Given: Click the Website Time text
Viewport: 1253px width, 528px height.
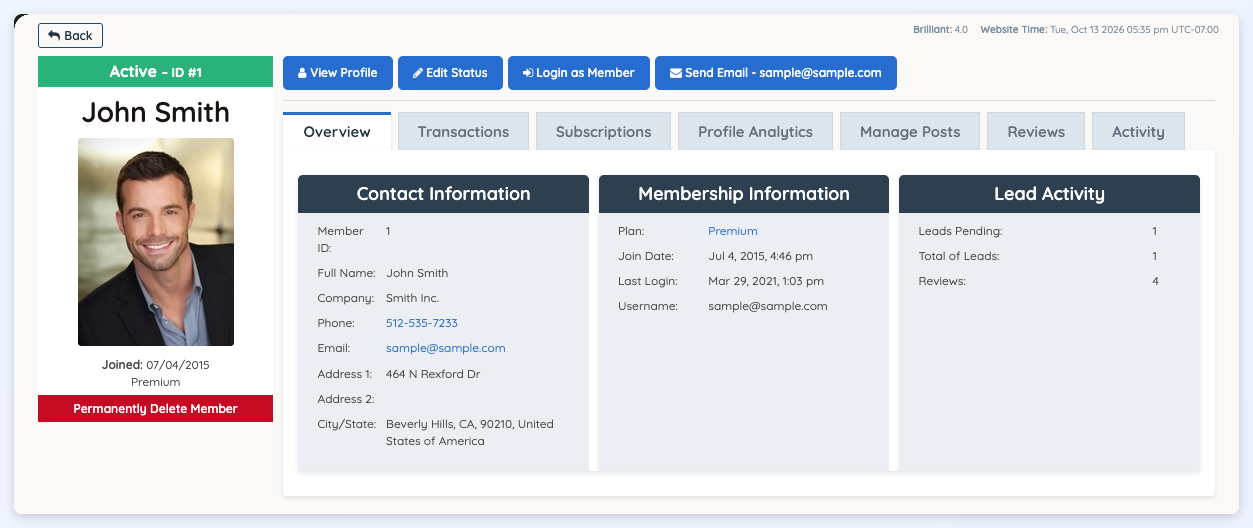Looking at the screenshot, I should point(1099,29).
